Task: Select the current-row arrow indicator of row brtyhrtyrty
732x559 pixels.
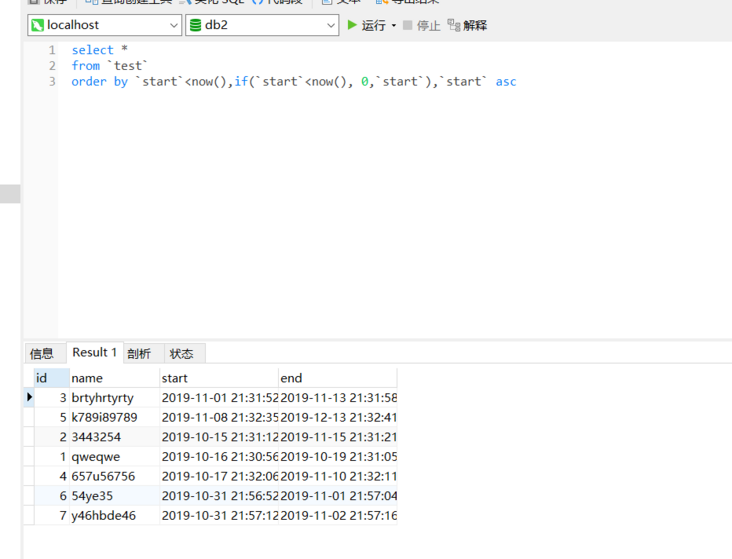Action: pyautogui.click(x=29, y=397)
